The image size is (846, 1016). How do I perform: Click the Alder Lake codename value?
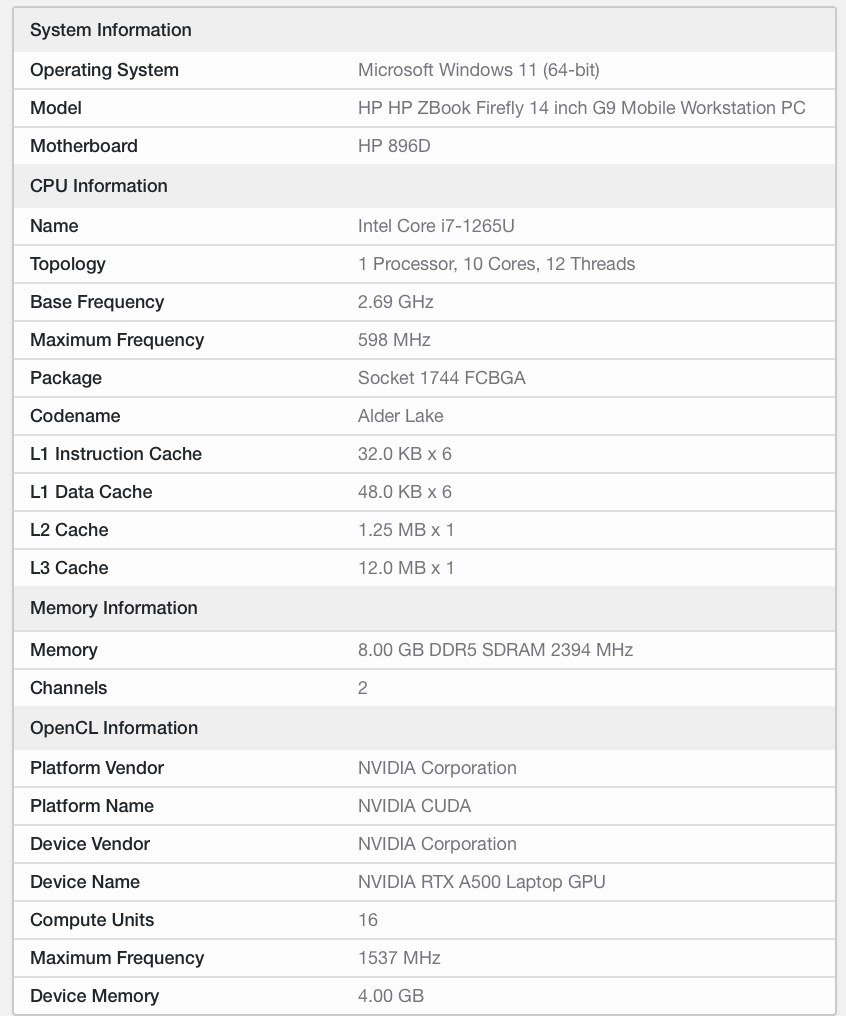click(400, 416)
